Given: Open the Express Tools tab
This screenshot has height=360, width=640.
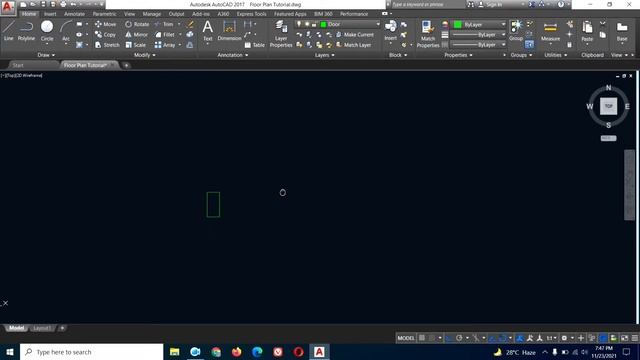Looking at the screenshot, I should 251,14.
